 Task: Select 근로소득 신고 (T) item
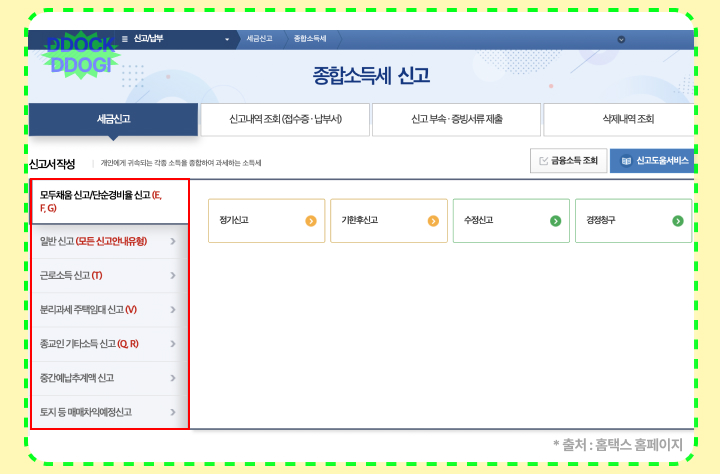click(x=110, y=276)
